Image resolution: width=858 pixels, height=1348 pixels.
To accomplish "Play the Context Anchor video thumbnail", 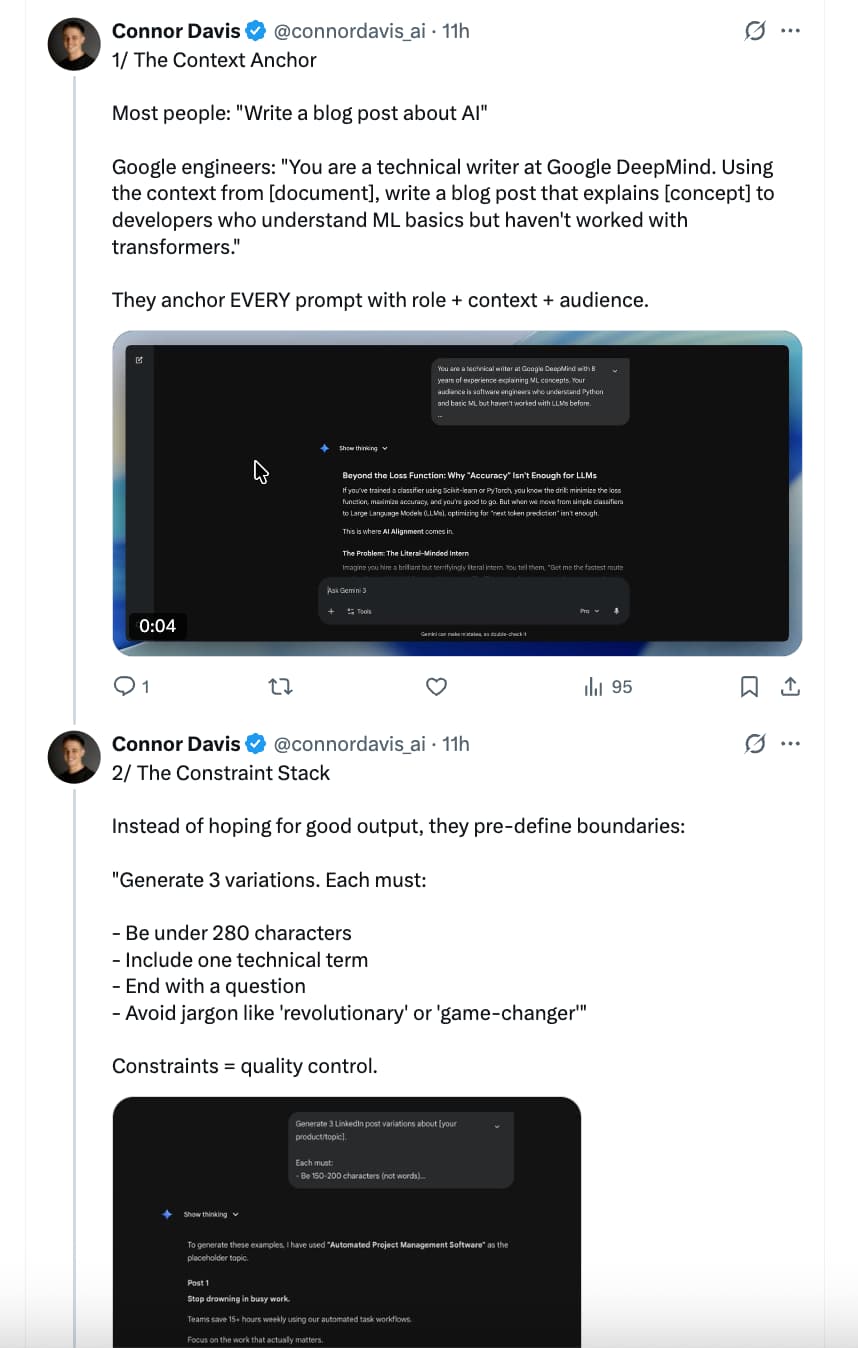I will point(457,493).
